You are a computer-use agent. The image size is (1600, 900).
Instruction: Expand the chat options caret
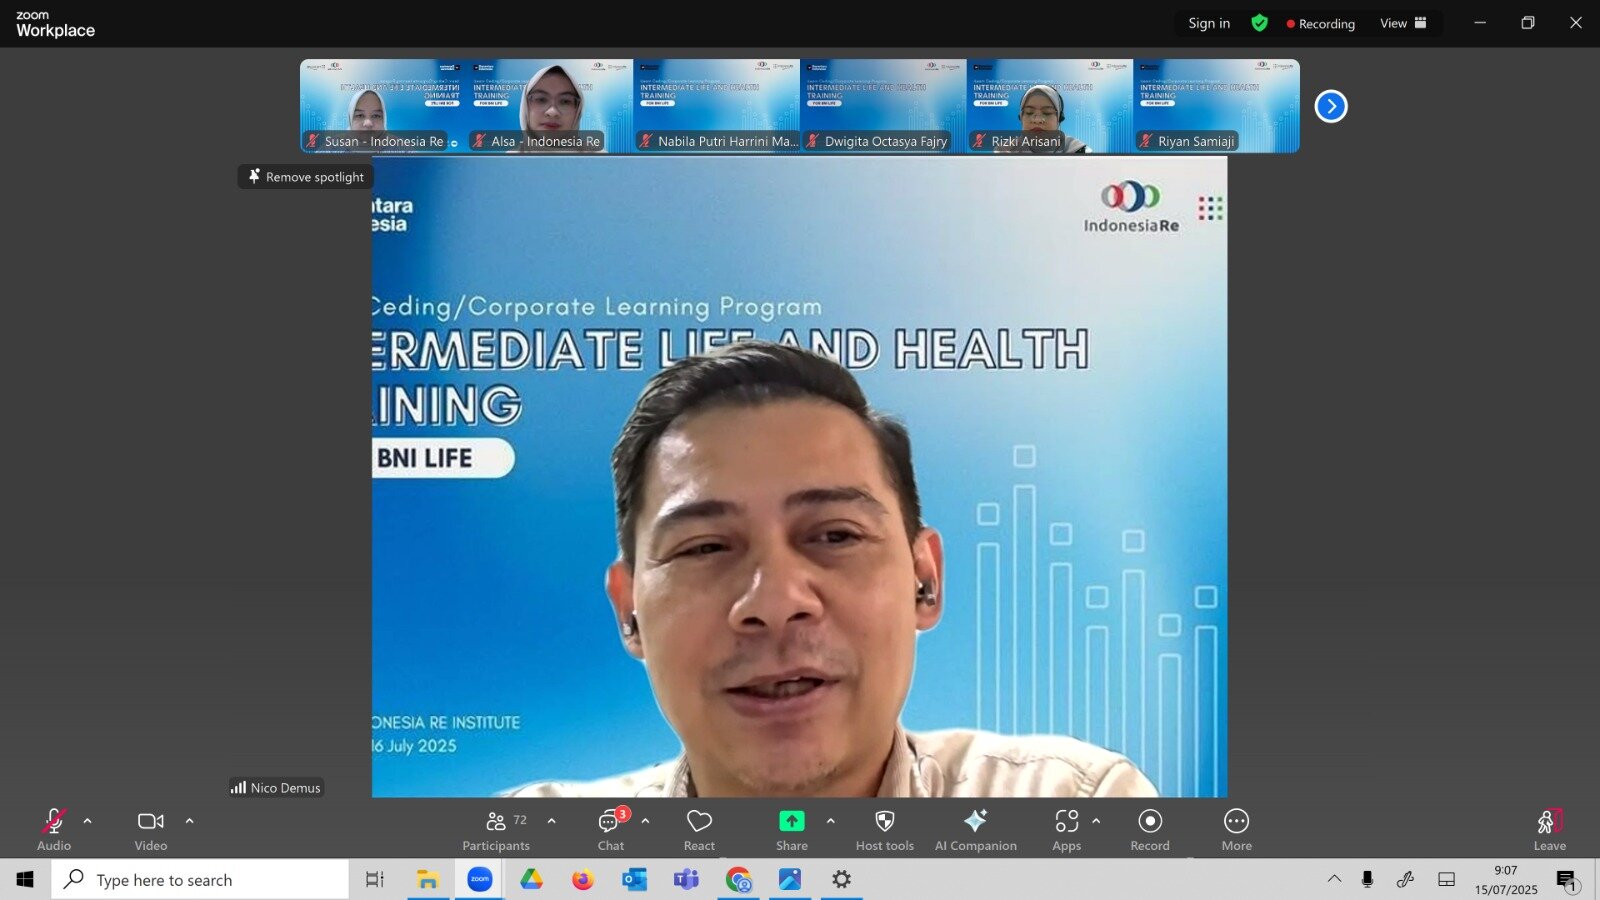coord(646,821)
